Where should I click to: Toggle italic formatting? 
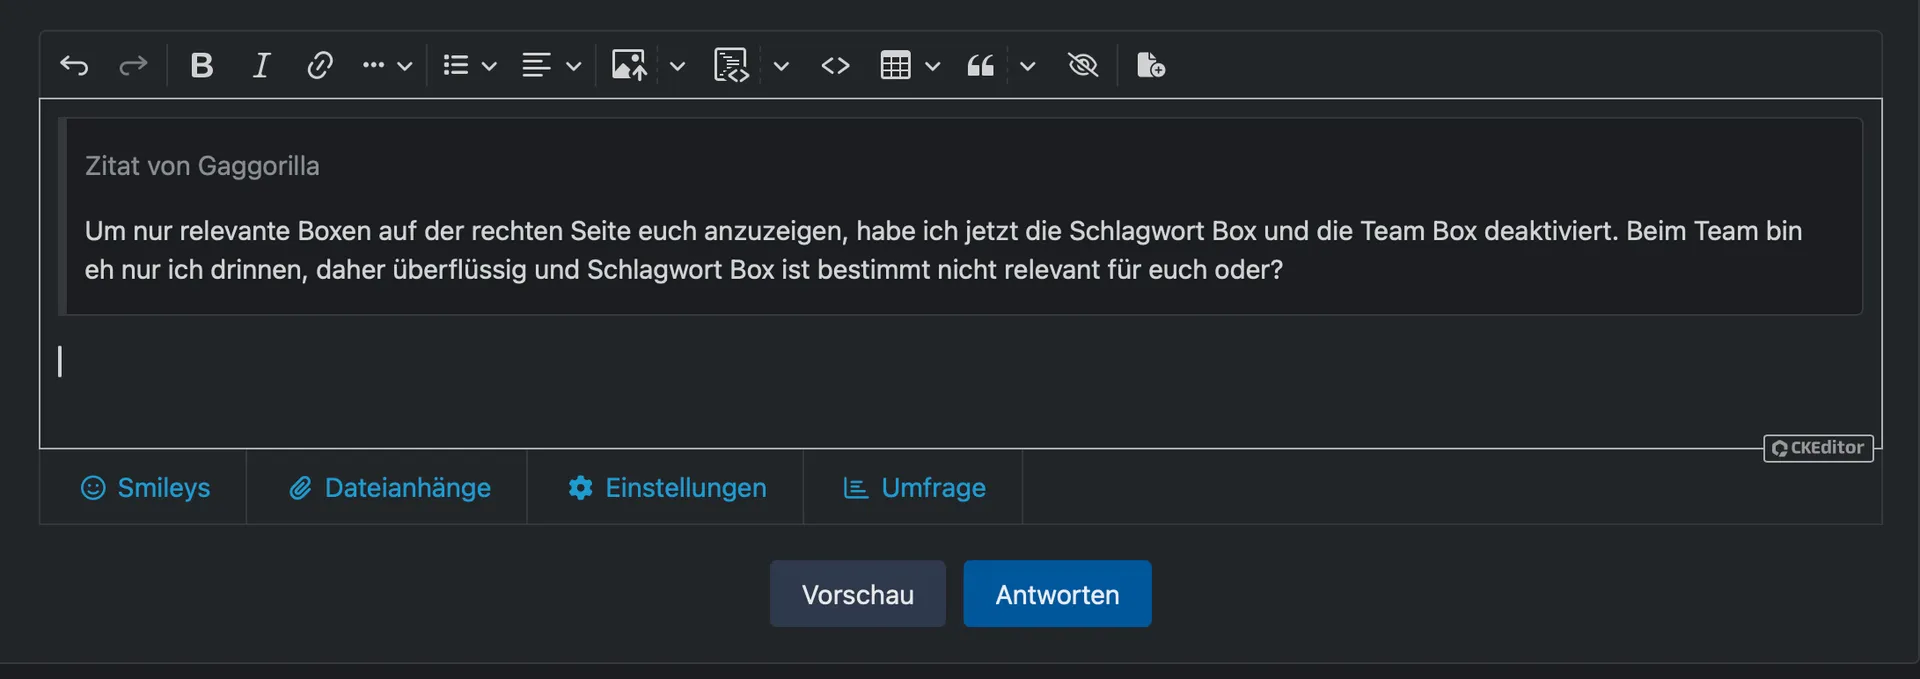(261, 66)
